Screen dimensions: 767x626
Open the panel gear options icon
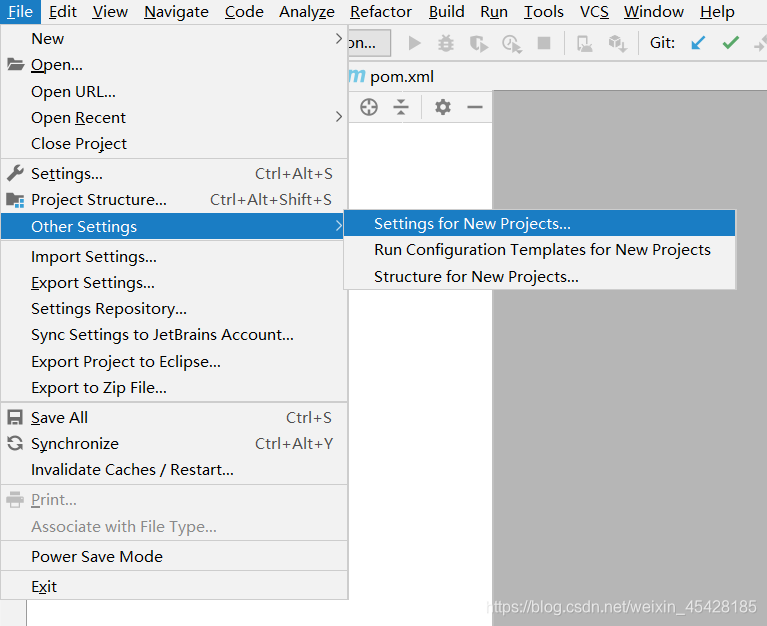443,107
